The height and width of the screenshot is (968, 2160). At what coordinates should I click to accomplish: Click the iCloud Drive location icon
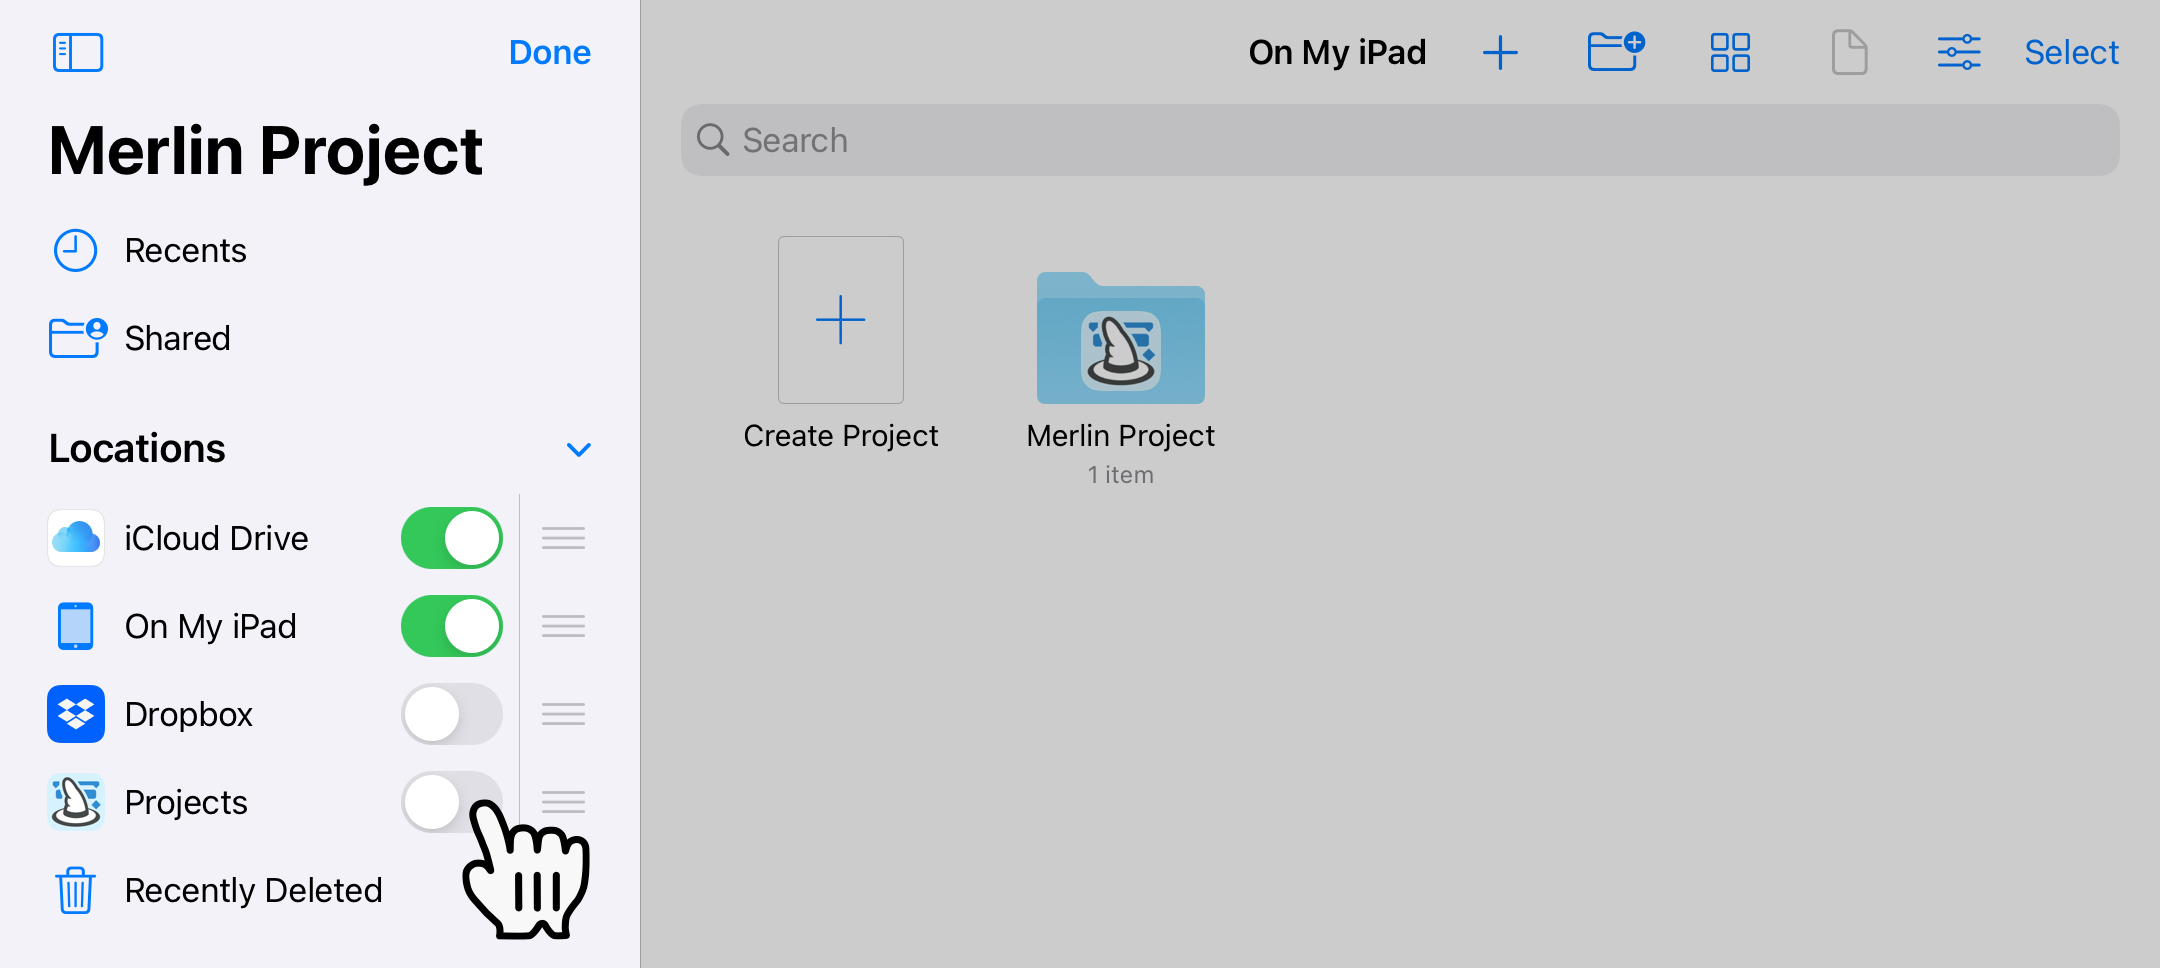click(75, 537)
